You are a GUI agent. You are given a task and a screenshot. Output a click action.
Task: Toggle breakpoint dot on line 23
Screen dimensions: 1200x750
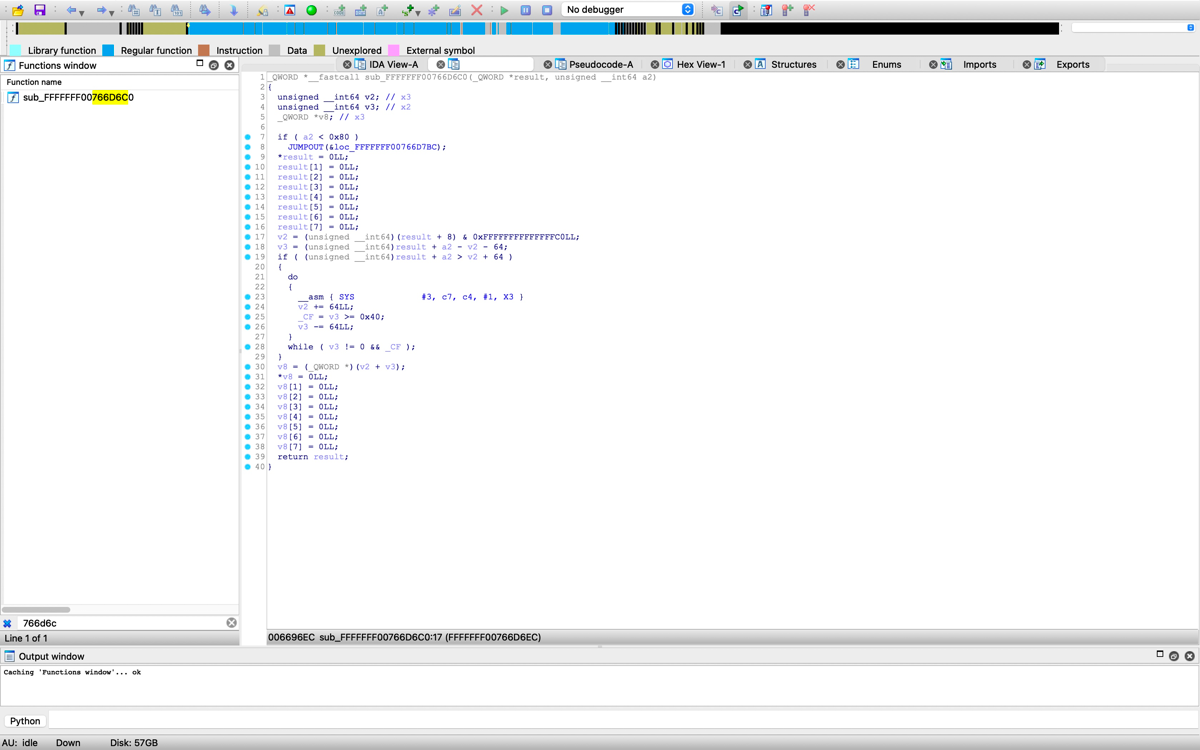(248, 297)
